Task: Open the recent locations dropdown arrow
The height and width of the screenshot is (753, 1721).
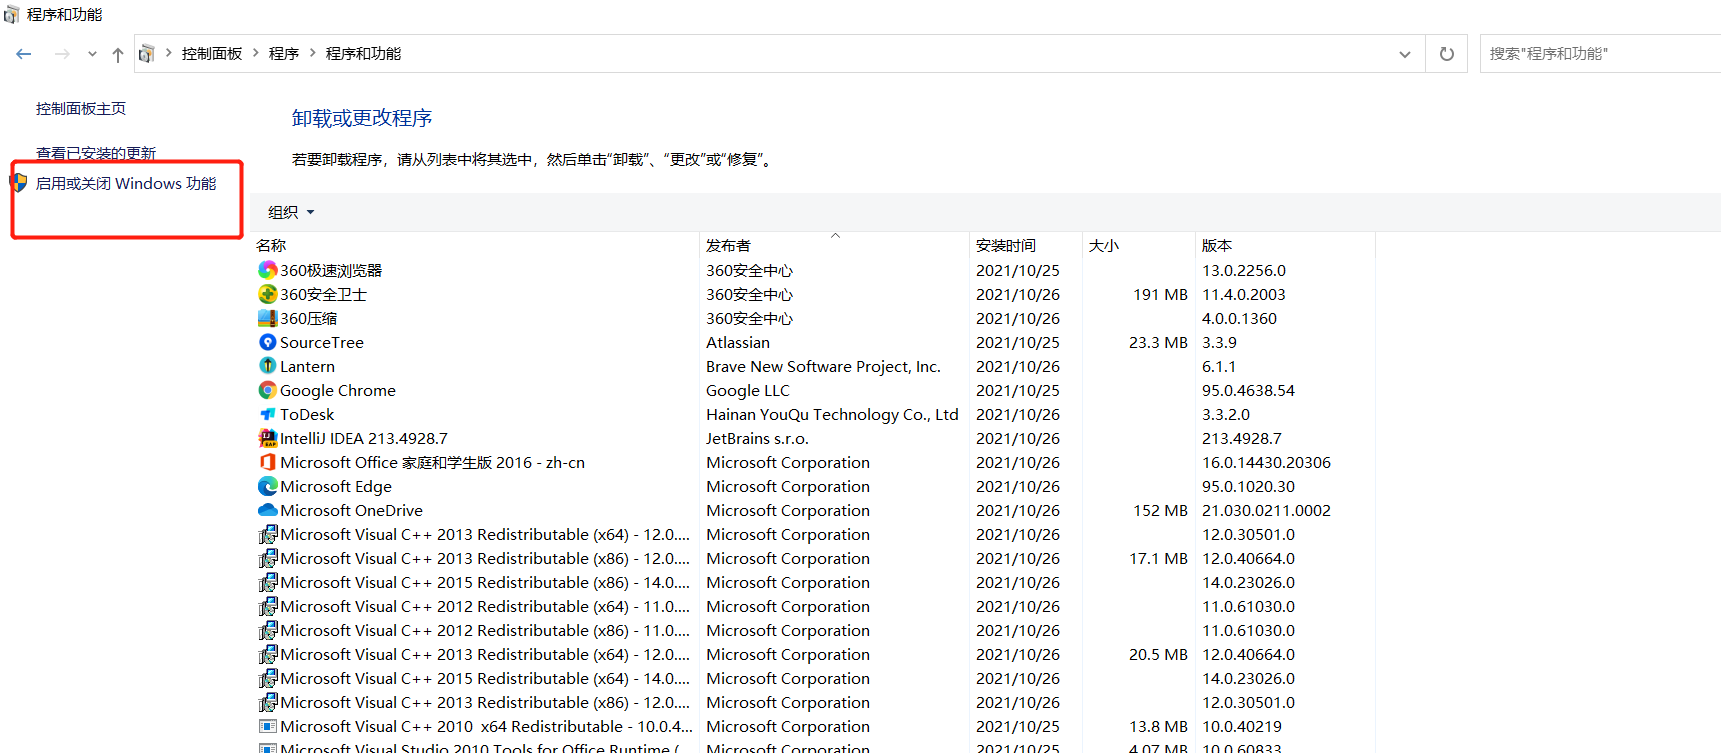Action: click(x=92, y=54)
